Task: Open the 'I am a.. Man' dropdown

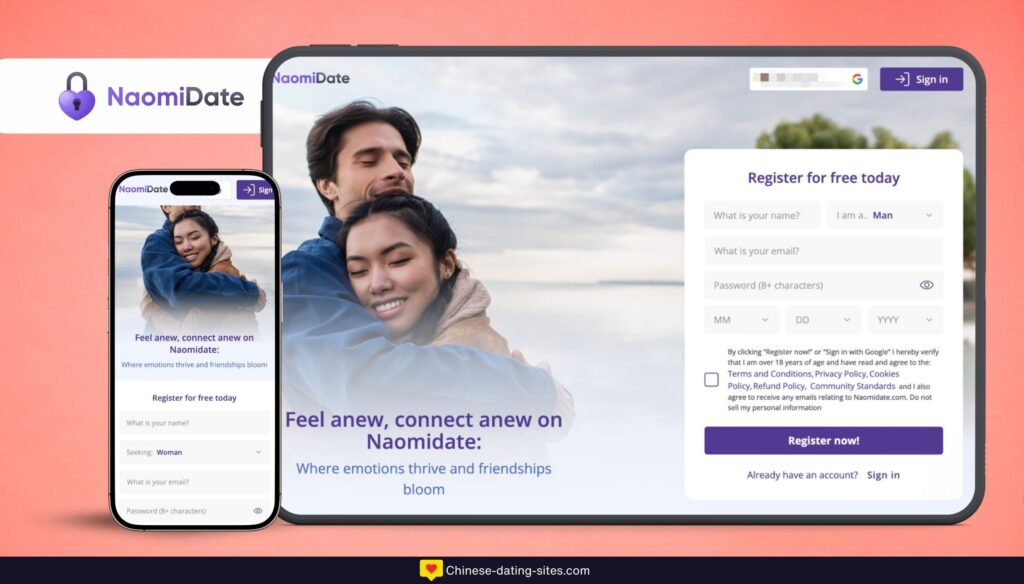Action: 885,215
